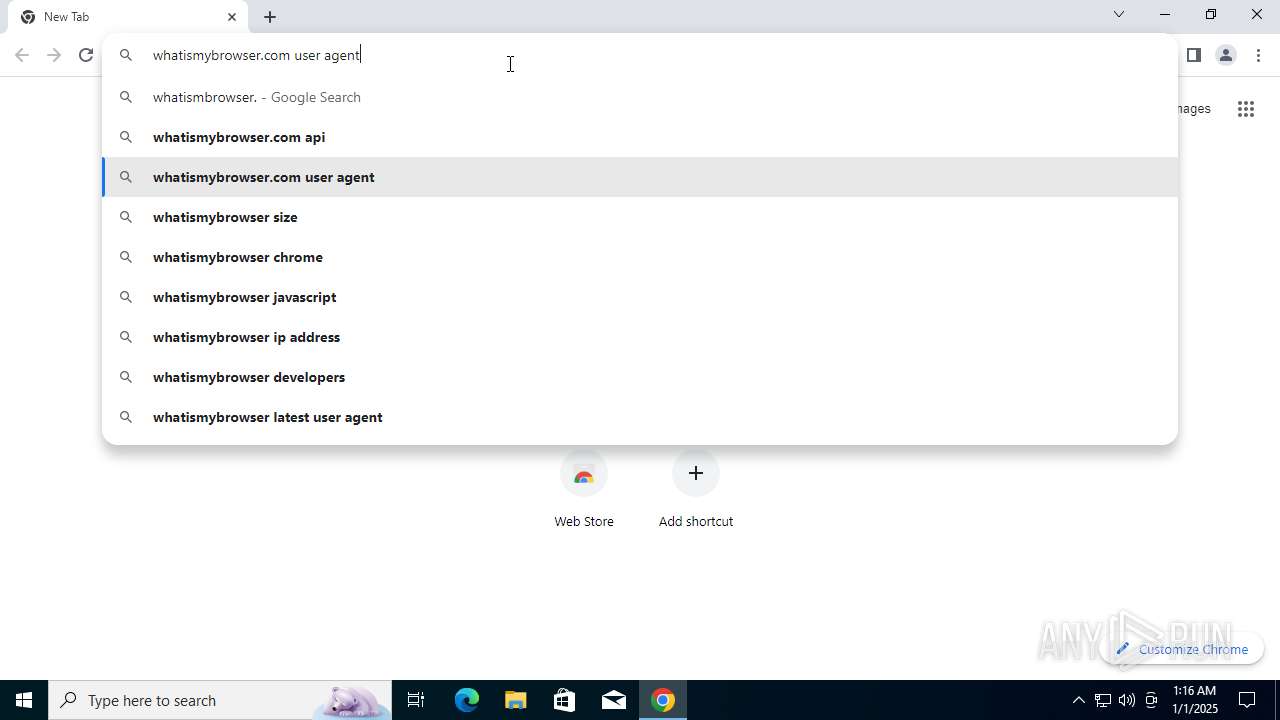The image size is (1280, 720).
Task: Toggle the side panel icon
Action: pyautogui.click(x=1193, y=55)
